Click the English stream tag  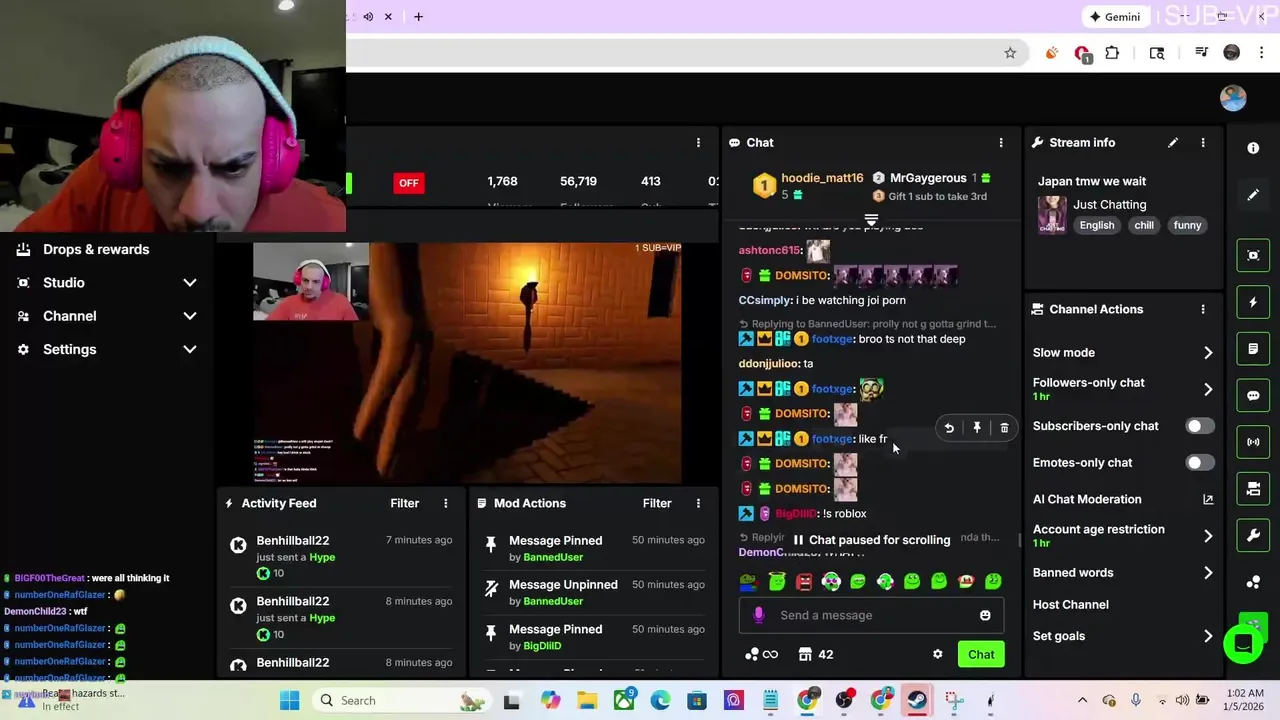pos(1097,225)
